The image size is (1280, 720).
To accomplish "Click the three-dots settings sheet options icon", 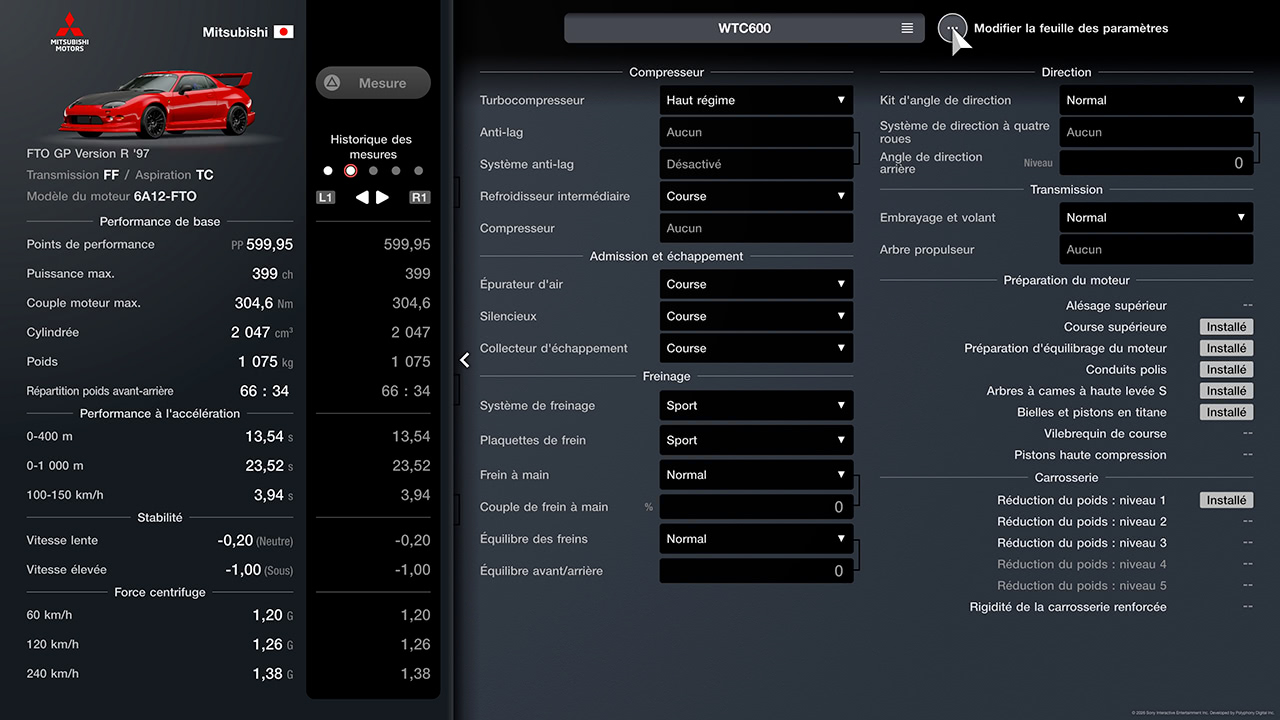I will (x=953, y=28).
